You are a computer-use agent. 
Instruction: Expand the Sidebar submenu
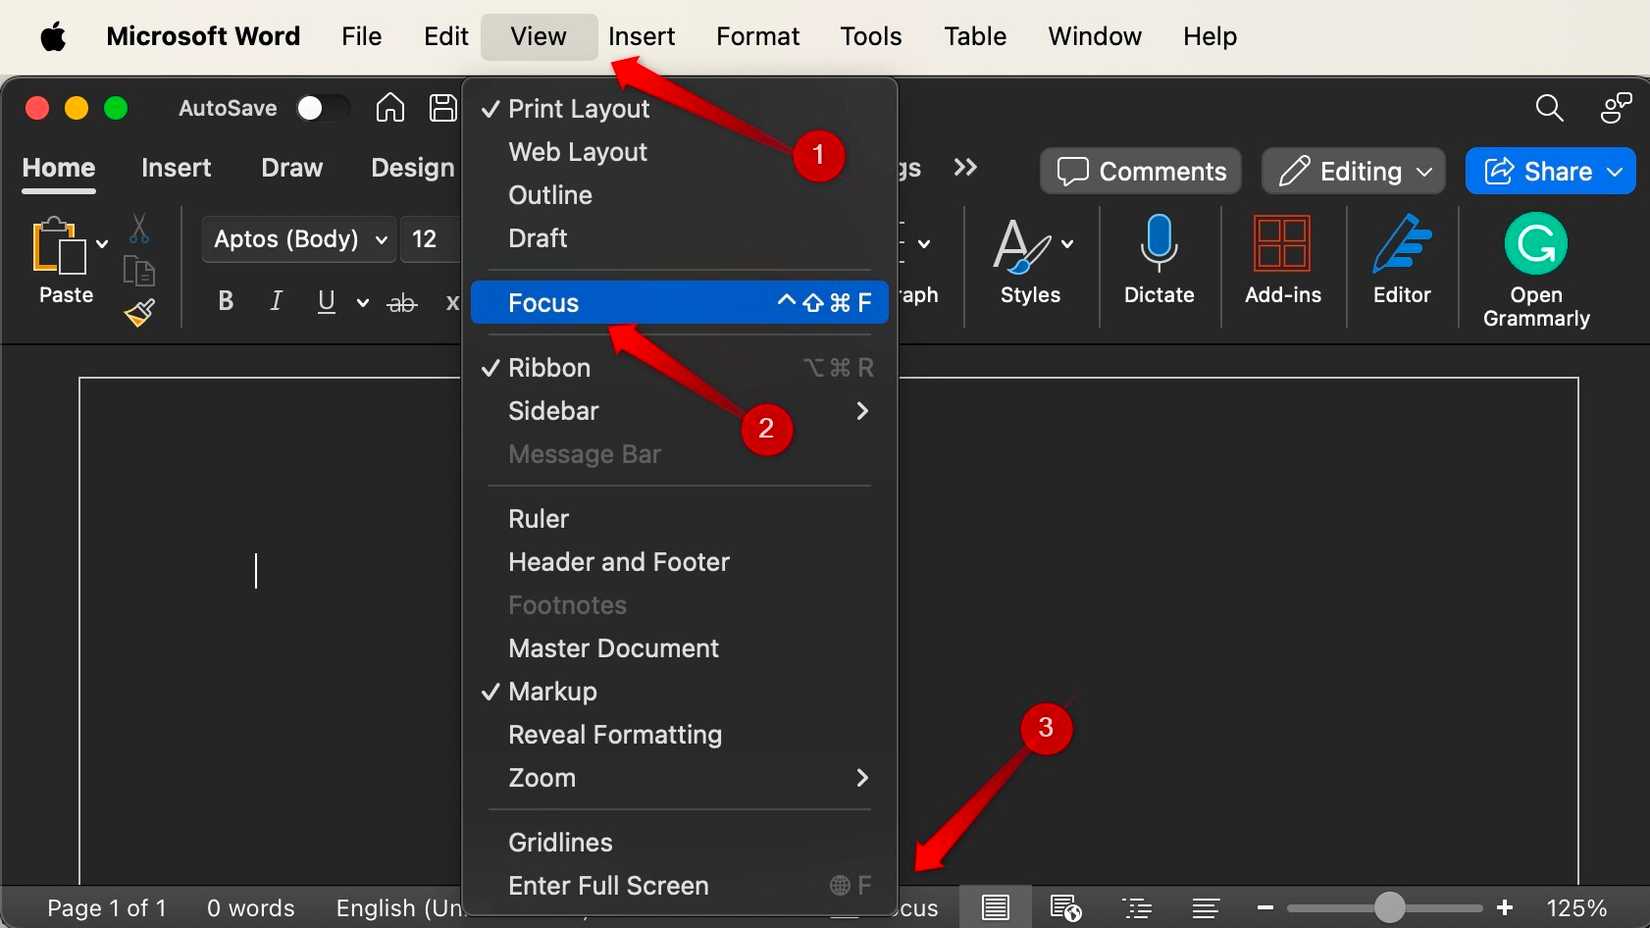[x=553, y=410]
